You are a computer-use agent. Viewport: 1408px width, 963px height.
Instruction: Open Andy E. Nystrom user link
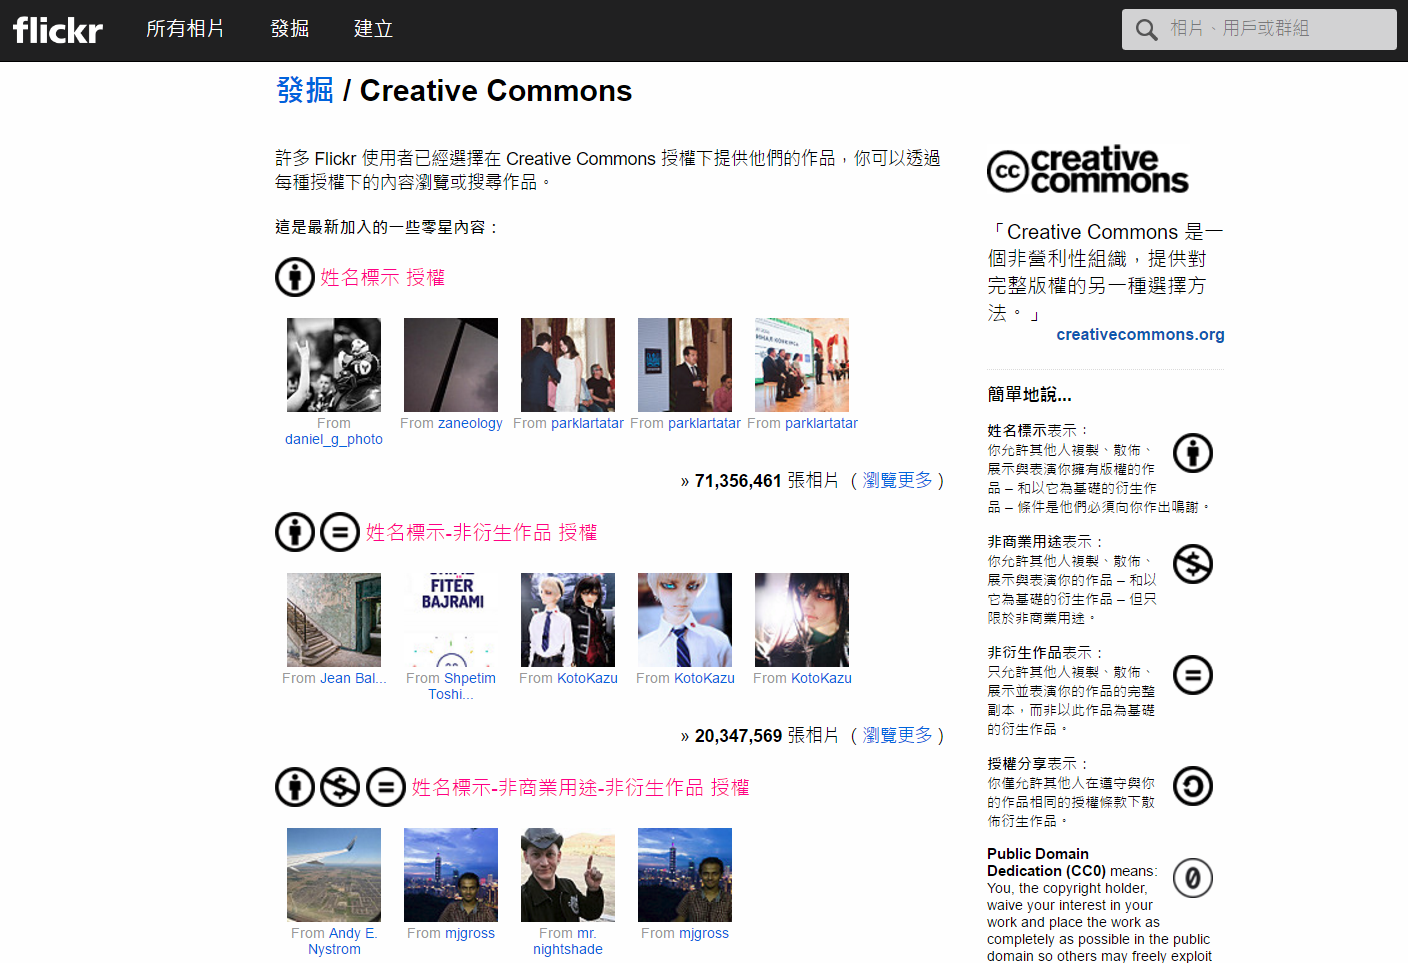(343, 941)
